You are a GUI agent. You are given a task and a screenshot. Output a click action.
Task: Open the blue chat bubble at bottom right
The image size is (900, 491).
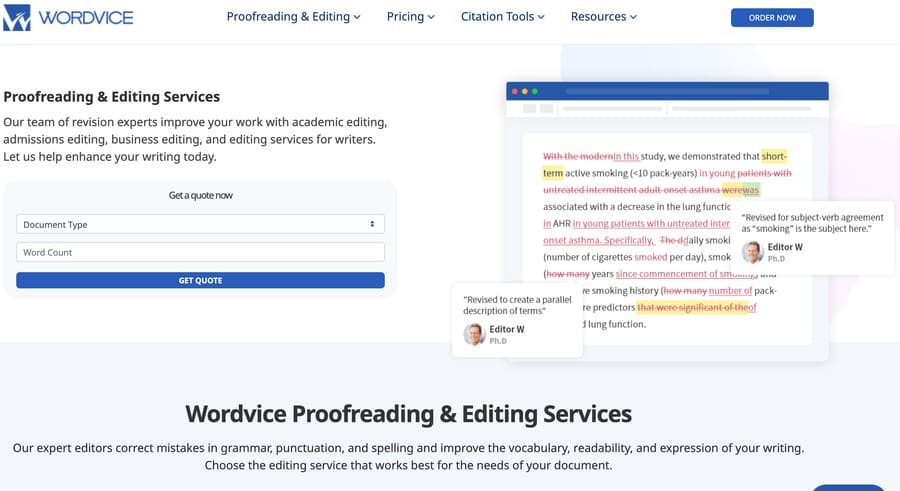848,487
